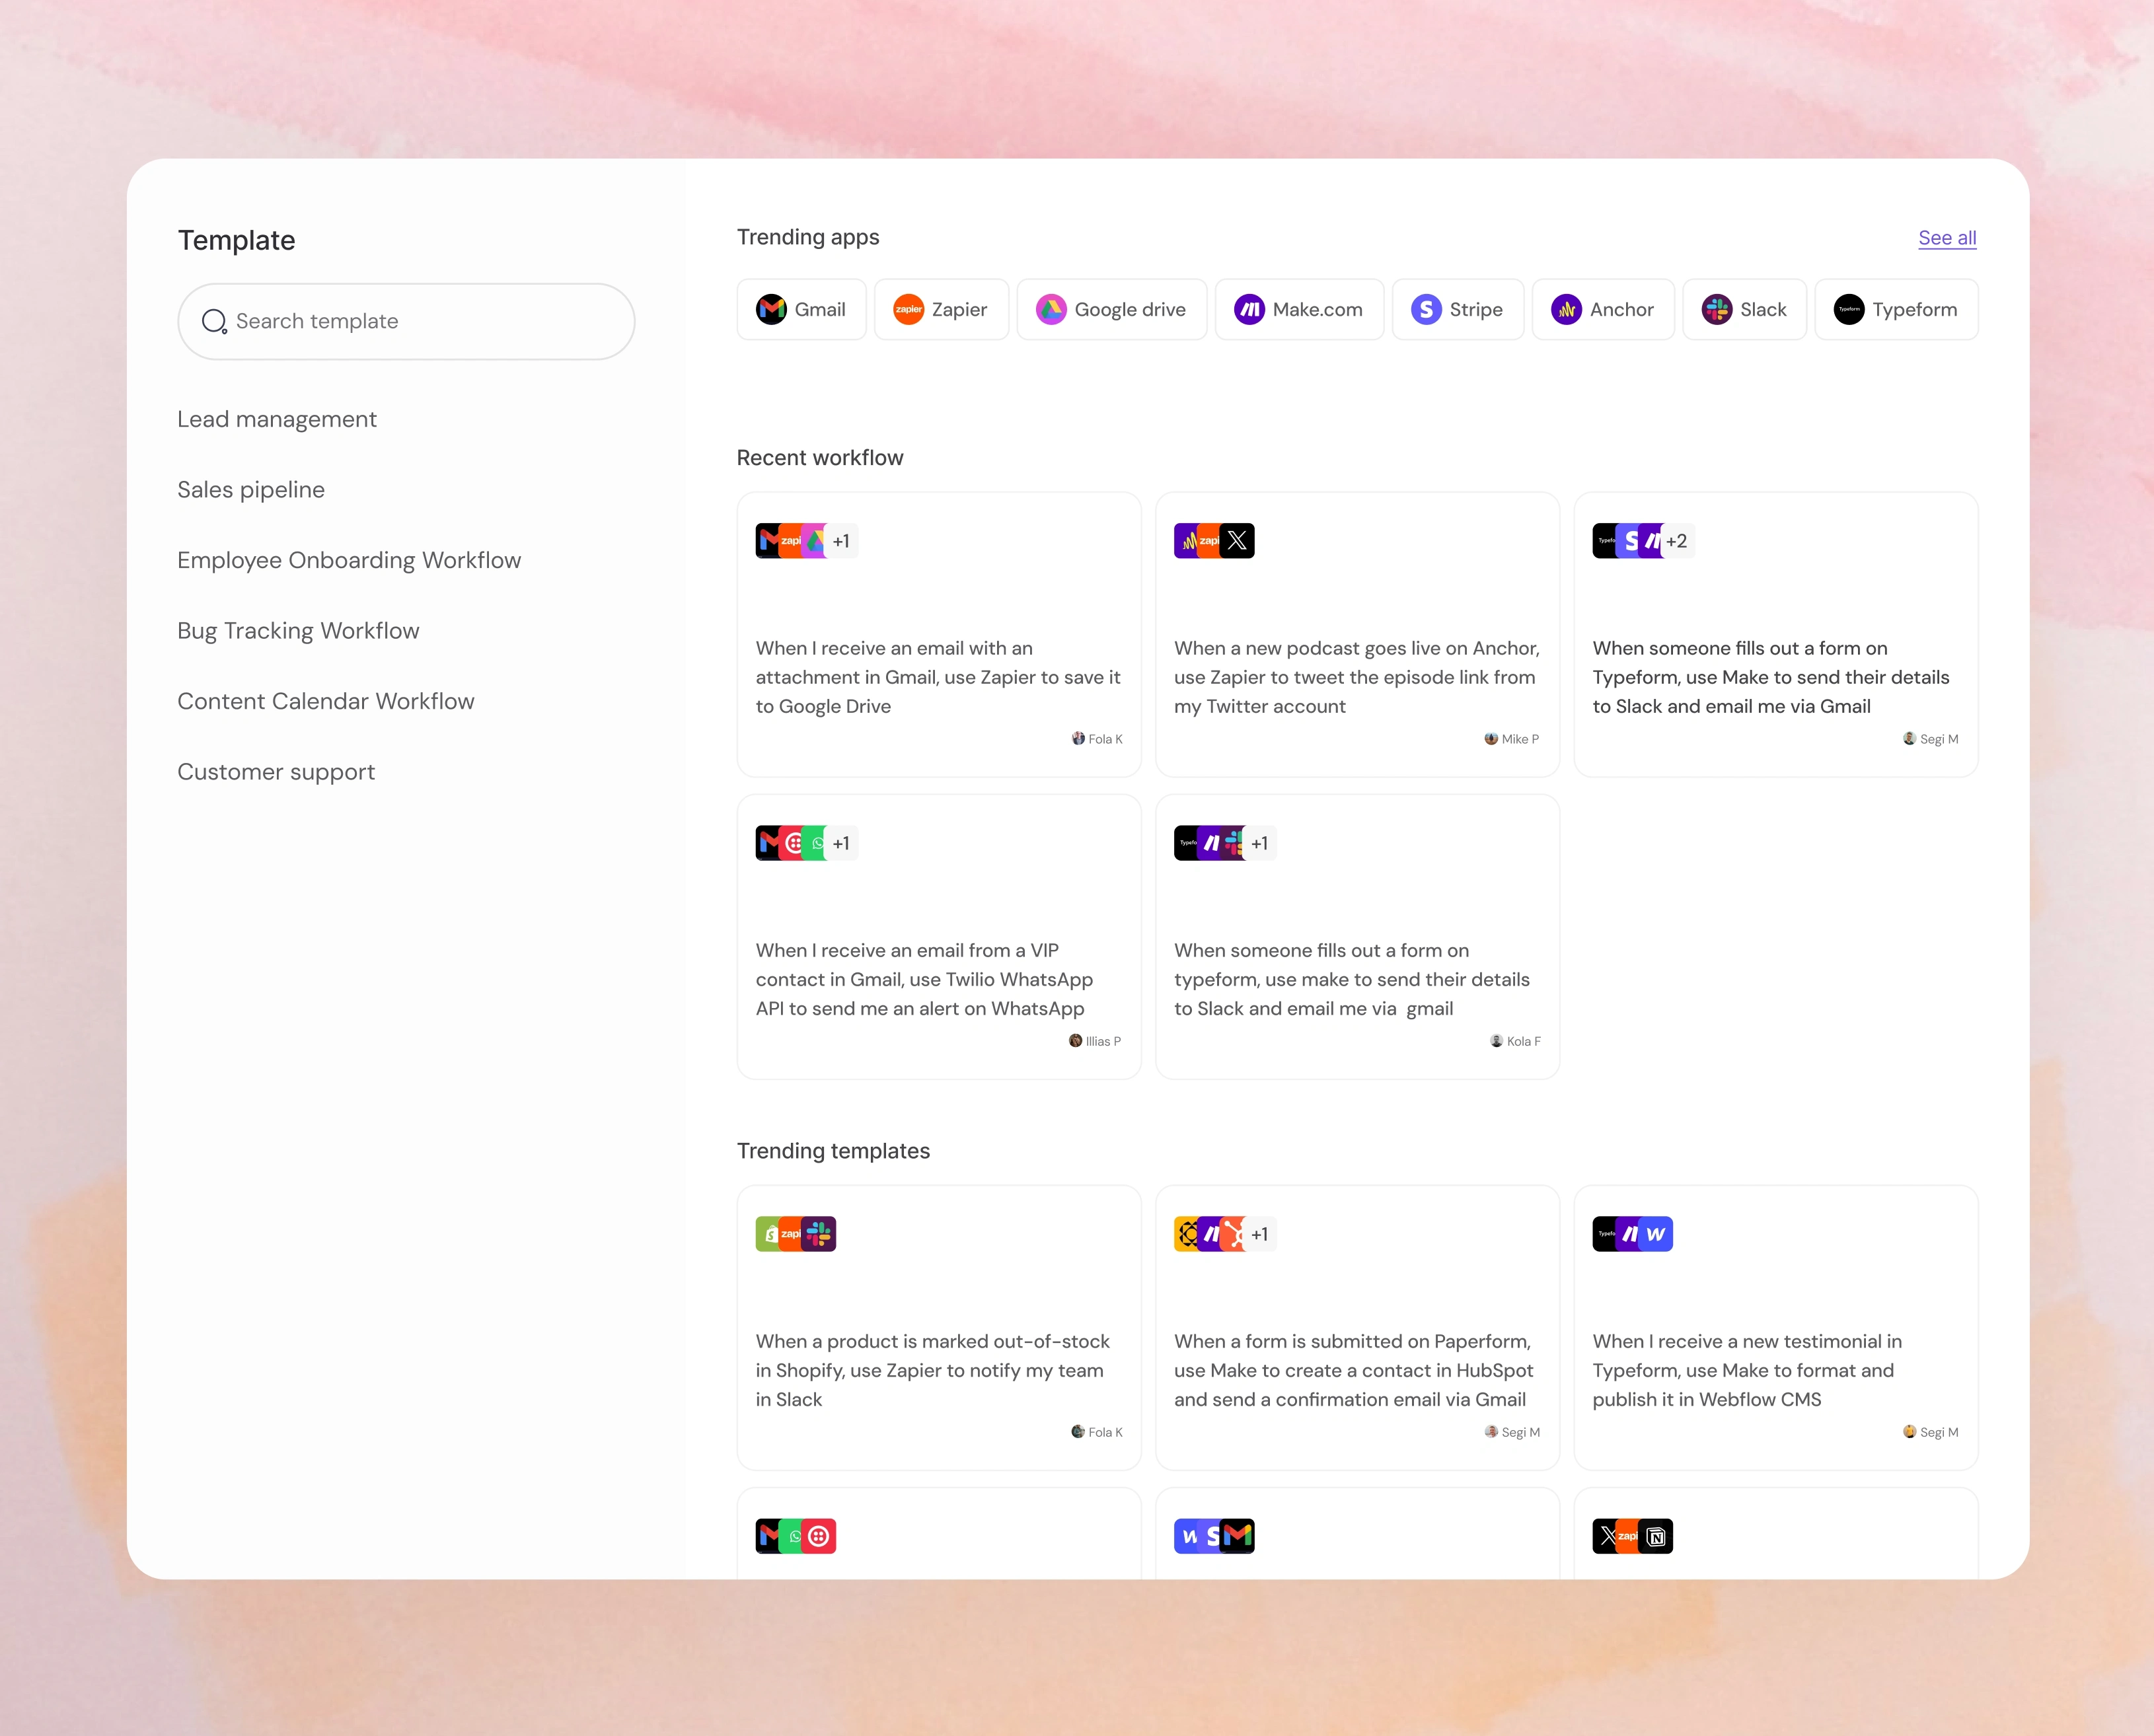This screenshot has width=2154, height=1736.
Task: Click the +2 apps badge on Typeform workflow
Action: (1677, 541)
